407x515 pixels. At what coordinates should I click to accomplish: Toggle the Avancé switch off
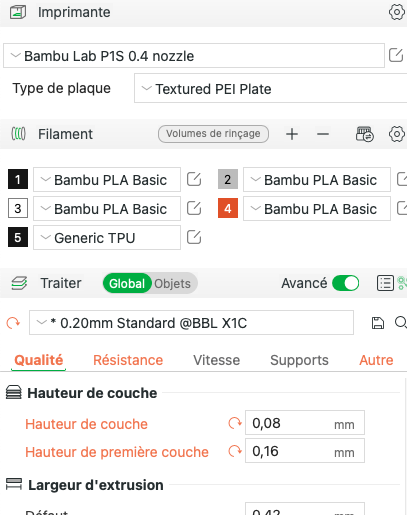[x=346, y=283]
